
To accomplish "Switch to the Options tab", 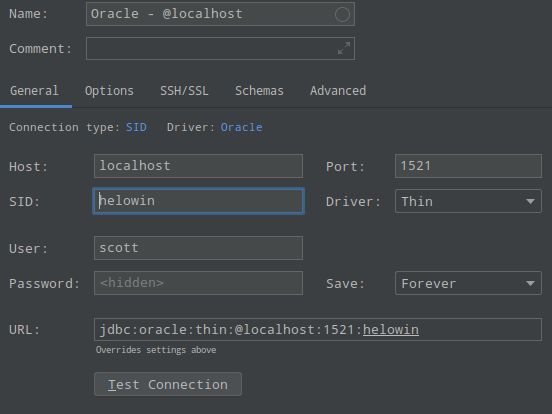I will point(109,91).
